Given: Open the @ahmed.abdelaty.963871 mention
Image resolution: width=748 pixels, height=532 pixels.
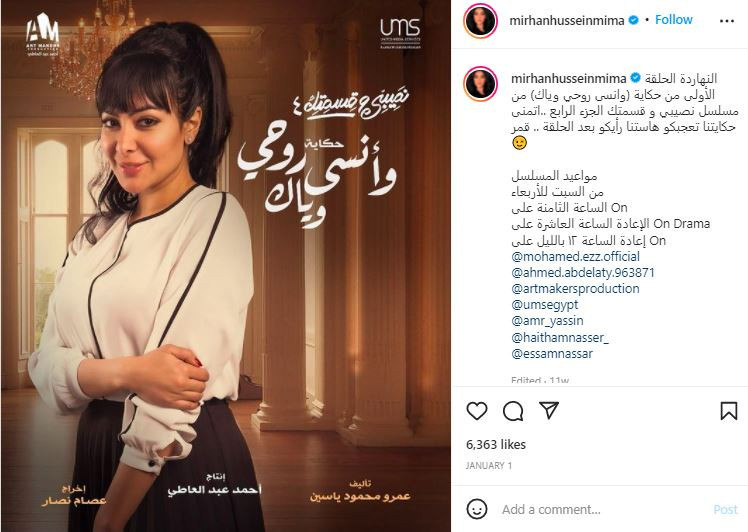Looking at the screenshot, I should click(583, 272).
